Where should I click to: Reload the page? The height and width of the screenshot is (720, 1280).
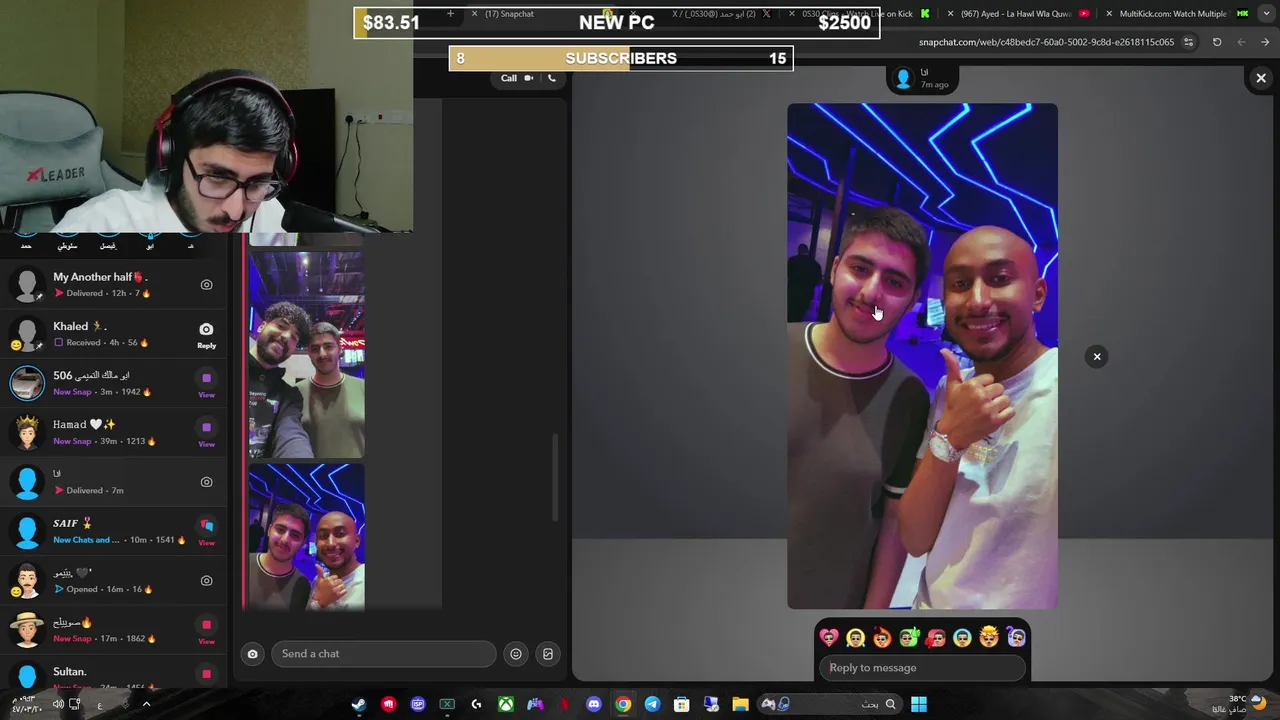click(x=1217, y=42)
